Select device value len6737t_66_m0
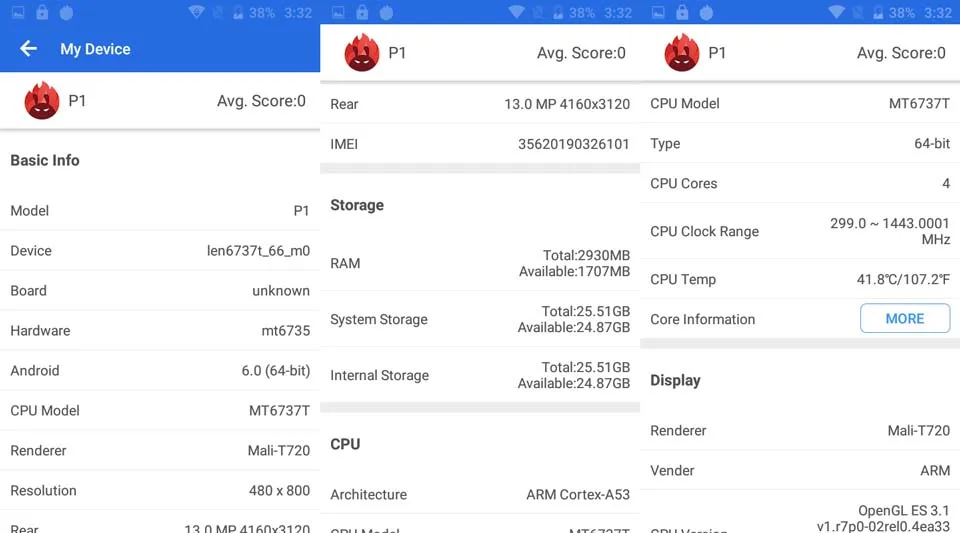Viewport: 960px width, 533px height. (258, 251)
